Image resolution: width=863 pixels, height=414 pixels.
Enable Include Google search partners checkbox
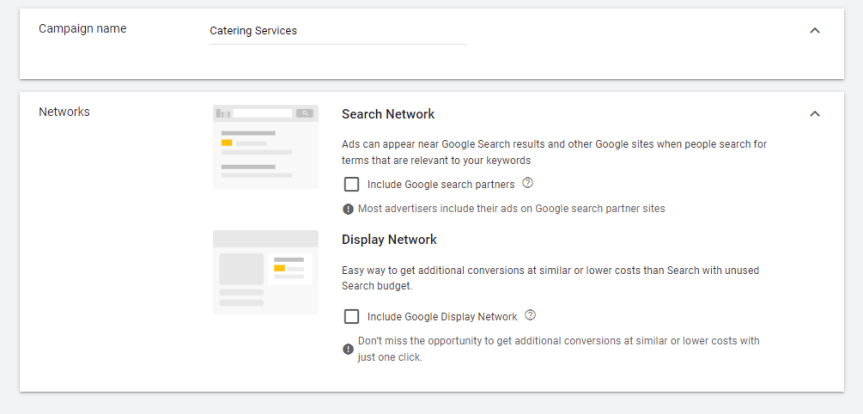351,184
